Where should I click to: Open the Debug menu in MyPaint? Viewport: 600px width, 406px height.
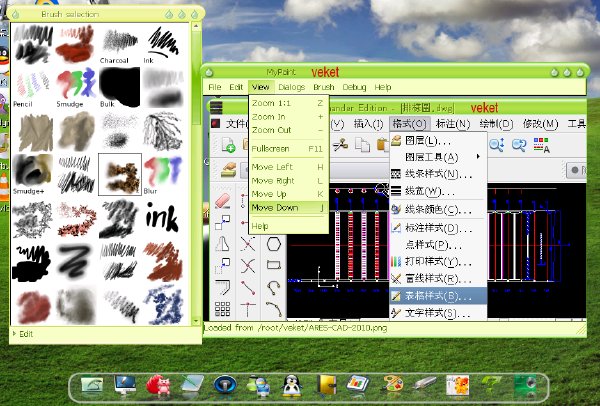[354, 87]
